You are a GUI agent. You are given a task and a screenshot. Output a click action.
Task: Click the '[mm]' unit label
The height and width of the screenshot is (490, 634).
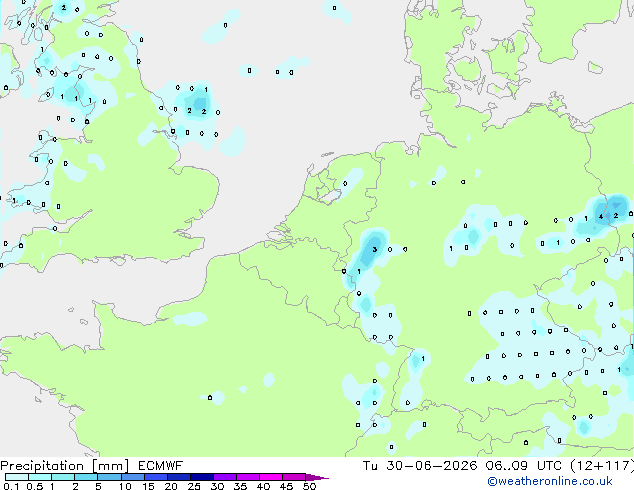coord(111,466)
